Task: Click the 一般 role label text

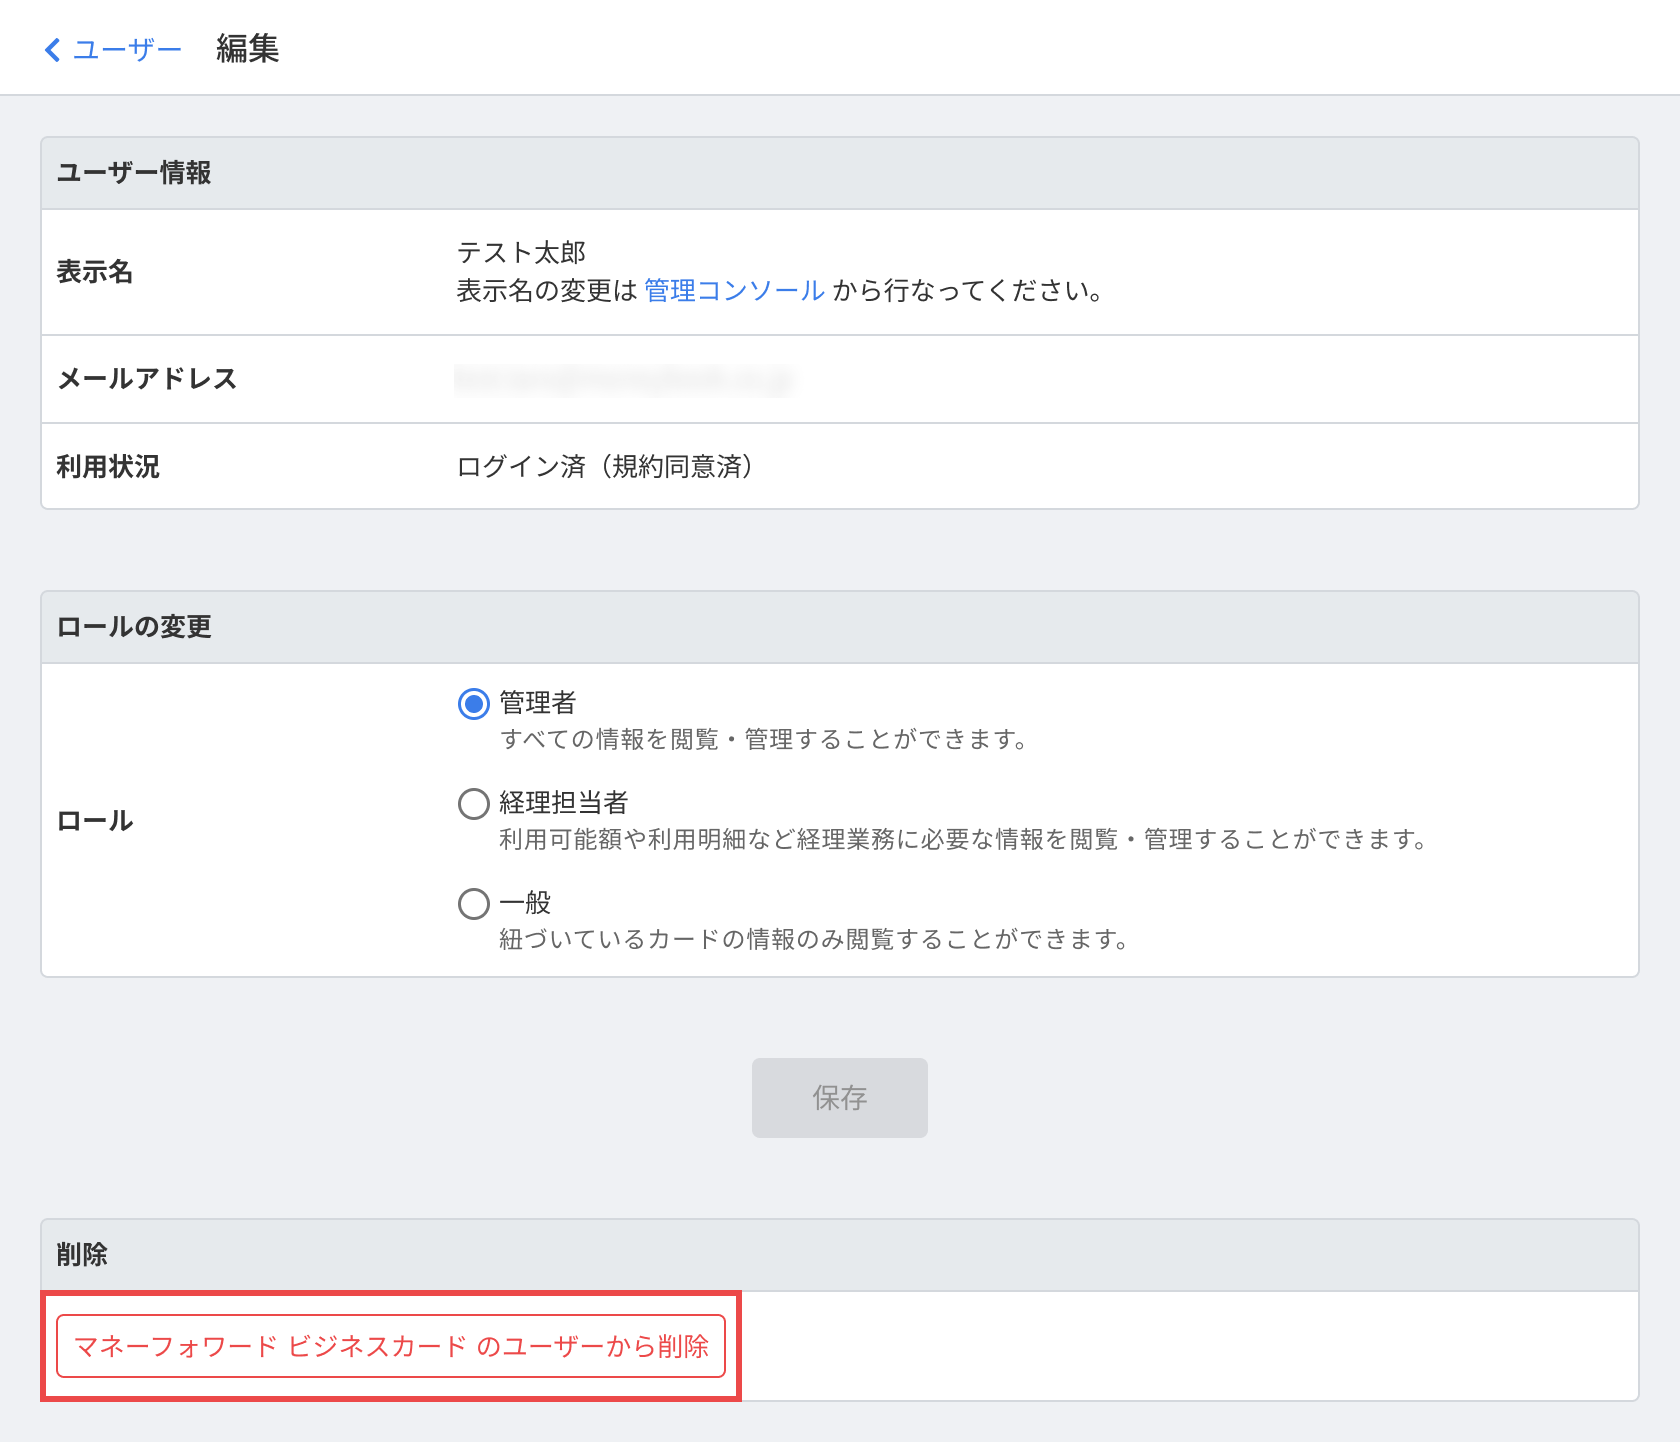Action: click(x=526, y=903)
